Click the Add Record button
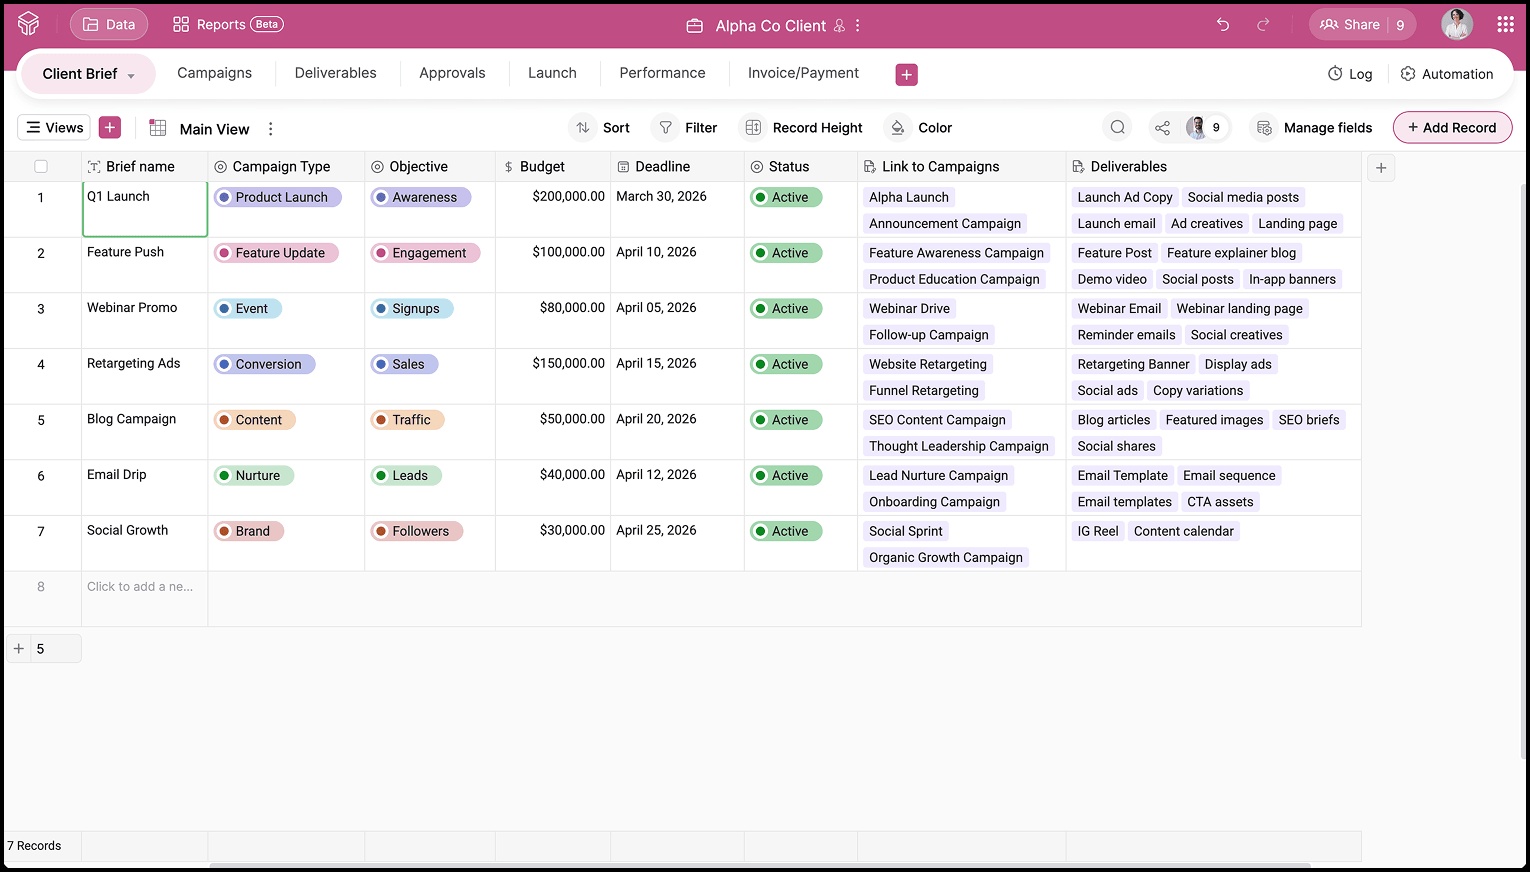This screenshot has width=1530, height=872. coord(1452,127)
